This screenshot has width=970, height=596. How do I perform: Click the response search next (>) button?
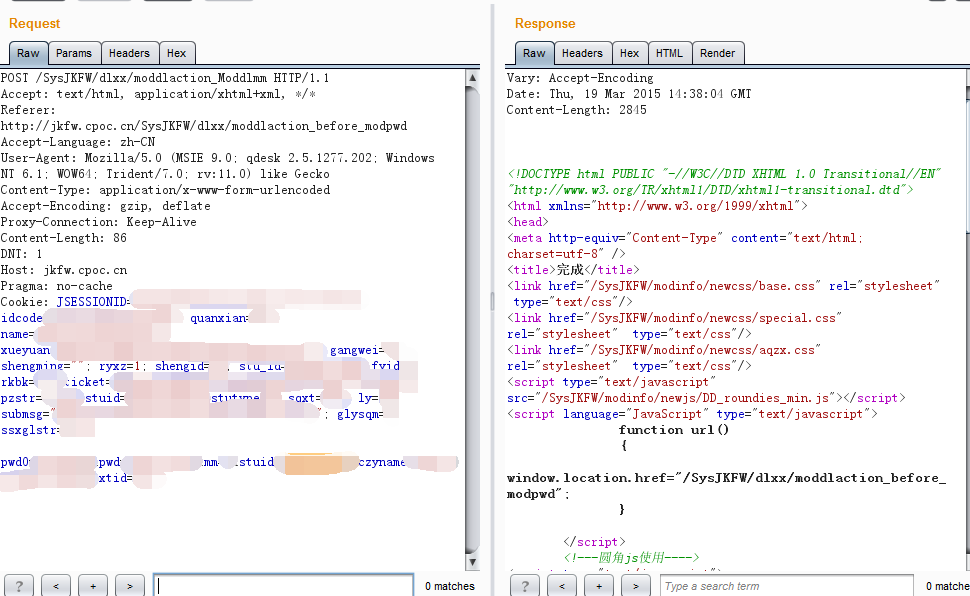(x=635, y=585)
